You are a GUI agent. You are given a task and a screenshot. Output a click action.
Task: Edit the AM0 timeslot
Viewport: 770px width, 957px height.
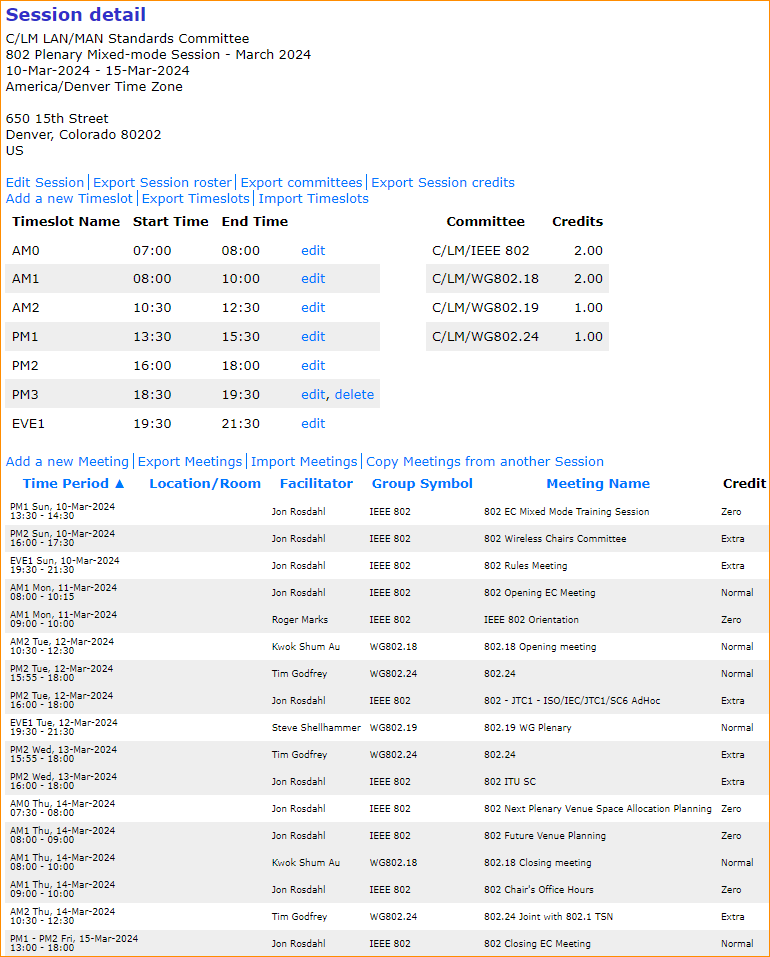point(313,250)
